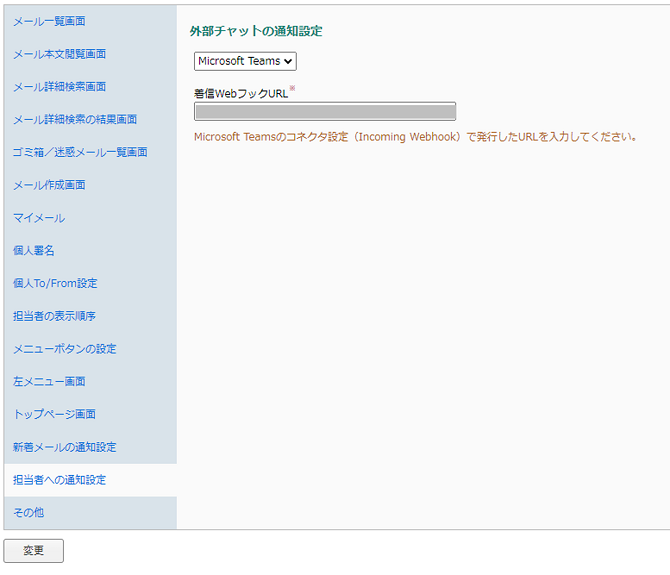Select ゴミ箱／迷惑メール一覧画面 in sidebar
670x575 pixels.
(x=80, y=152)
